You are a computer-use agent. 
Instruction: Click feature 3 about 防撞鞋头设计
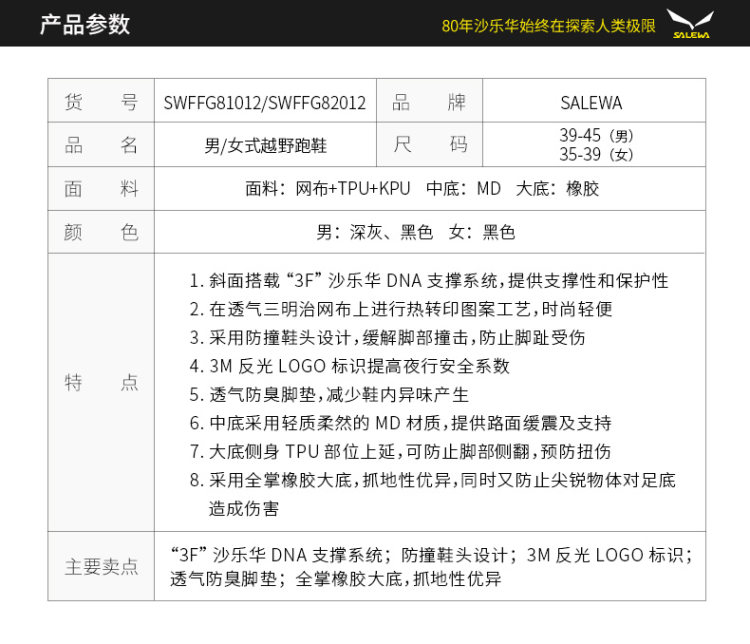click(387, 338)
